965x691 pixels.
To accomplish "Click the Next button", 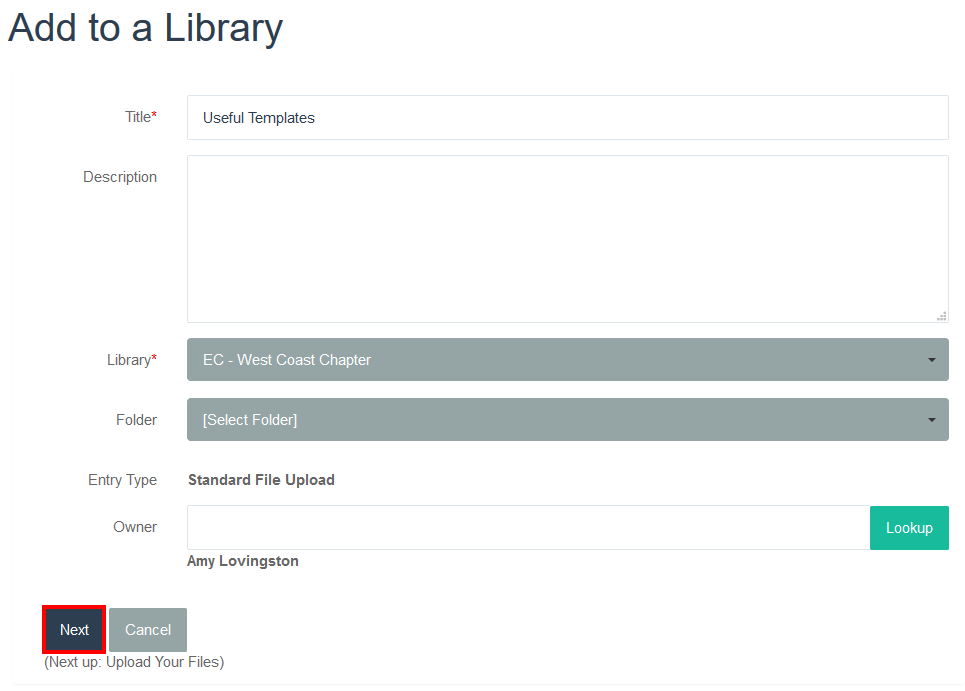I will [74, 630].
